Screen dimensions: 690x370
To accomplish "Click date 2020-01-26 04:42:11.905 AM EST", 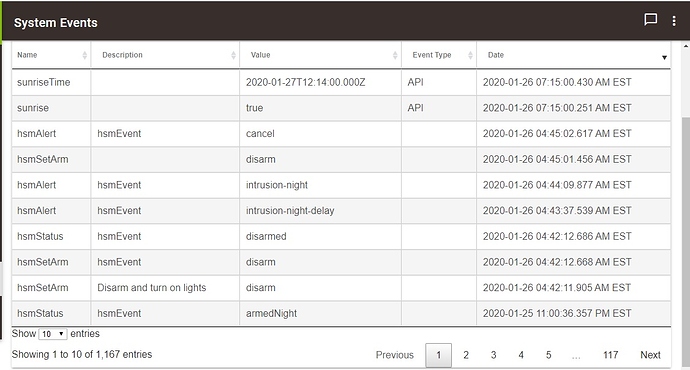I will [x=557, y=288].
